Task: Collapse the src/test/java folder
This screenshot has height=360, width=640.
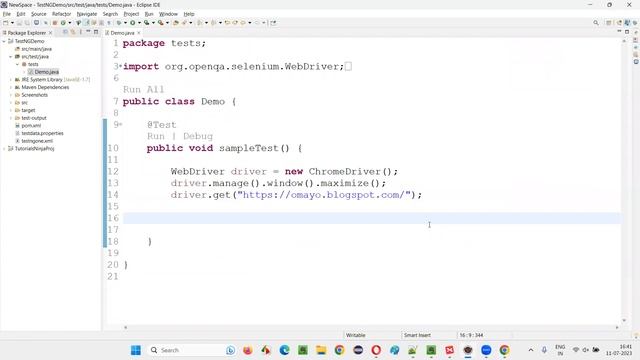Action: (x=11, y=57)
